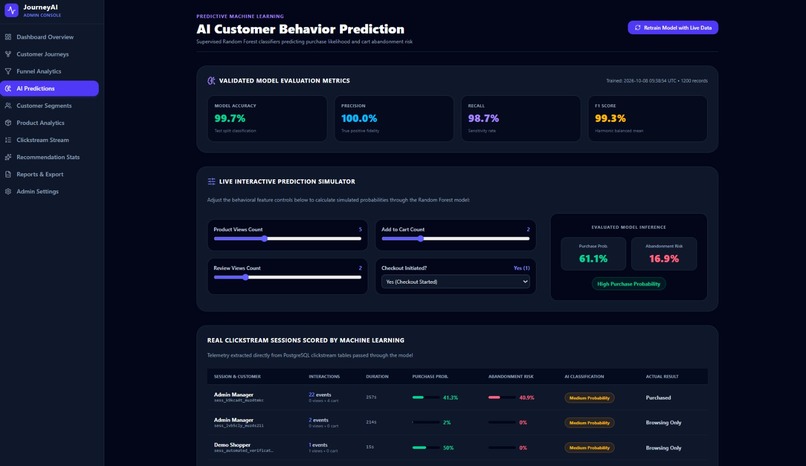Click Browsing Only in the Demo Shopper row

pyautogui.click(x=664, y=448)
